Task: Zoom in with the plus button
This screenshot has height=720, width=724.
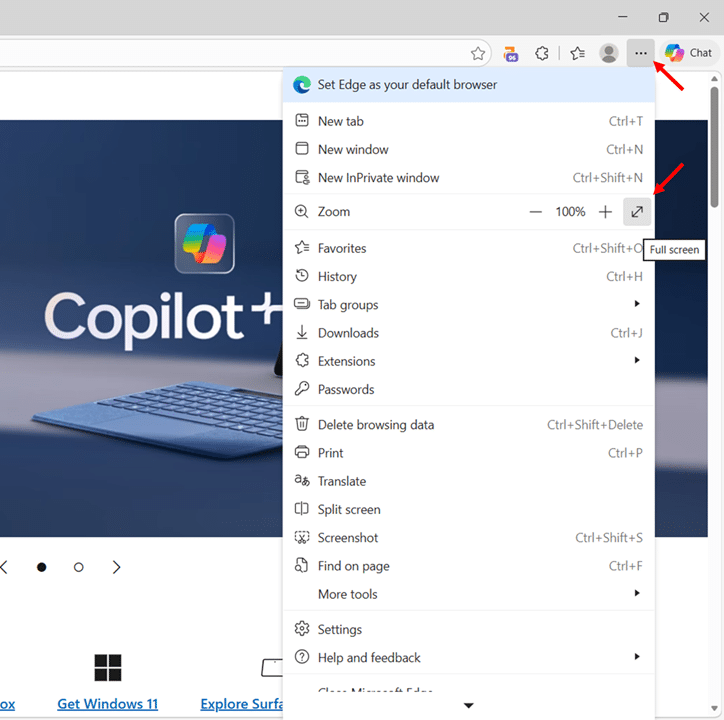Action: [x=605, y=212]
